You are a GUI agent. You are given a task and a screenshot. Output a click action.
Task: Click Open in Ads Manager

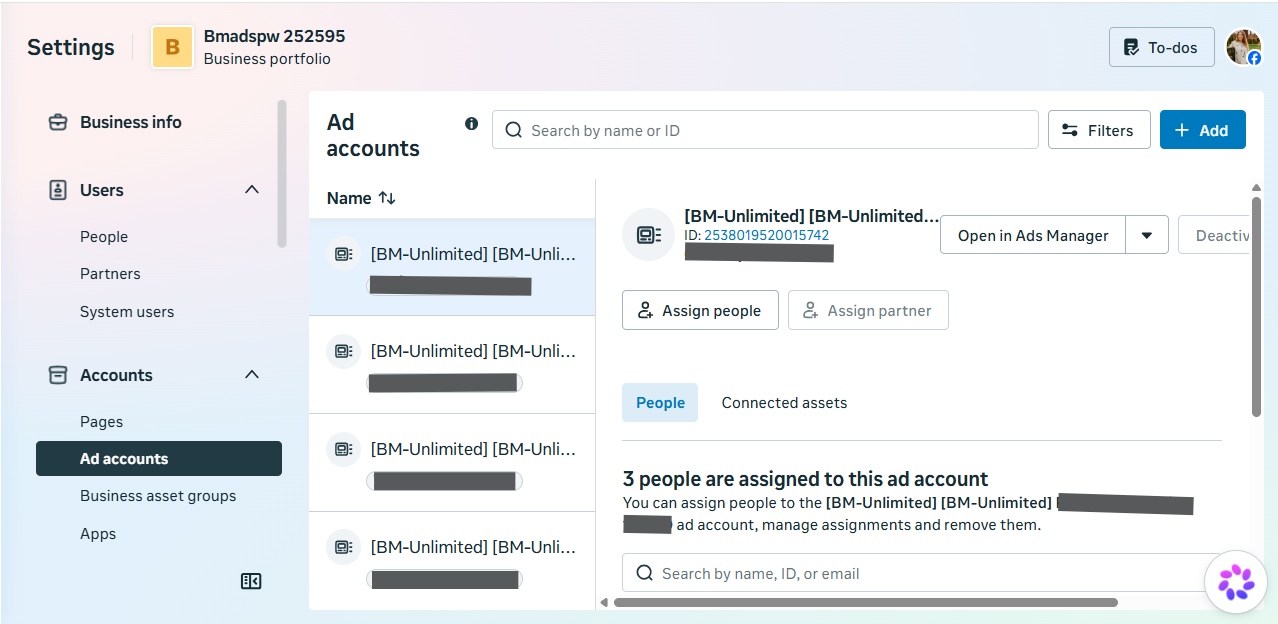[1033, 235]
